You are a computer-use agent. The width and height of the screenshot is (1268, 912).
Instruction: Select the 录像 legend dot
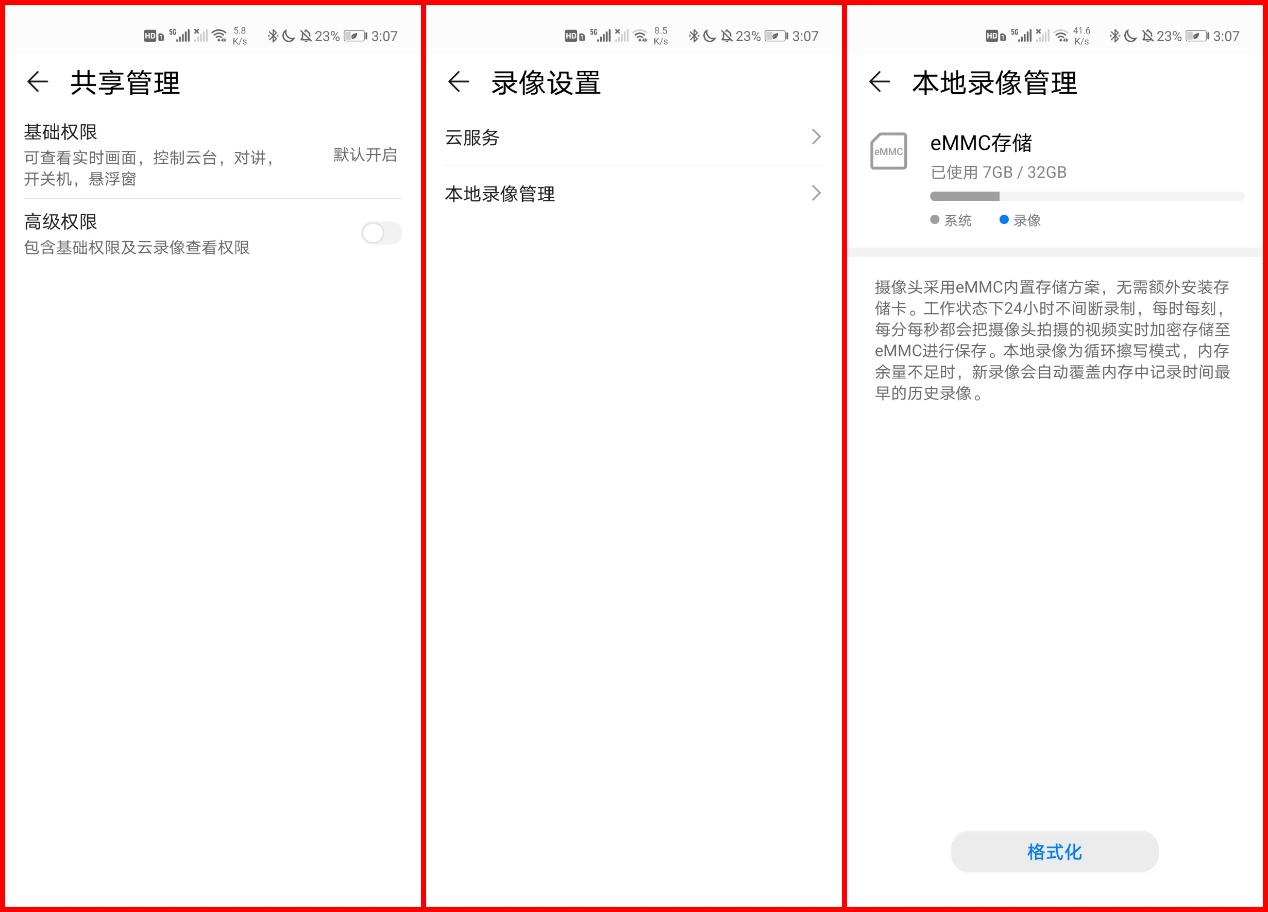click(x=1003, y=220)
